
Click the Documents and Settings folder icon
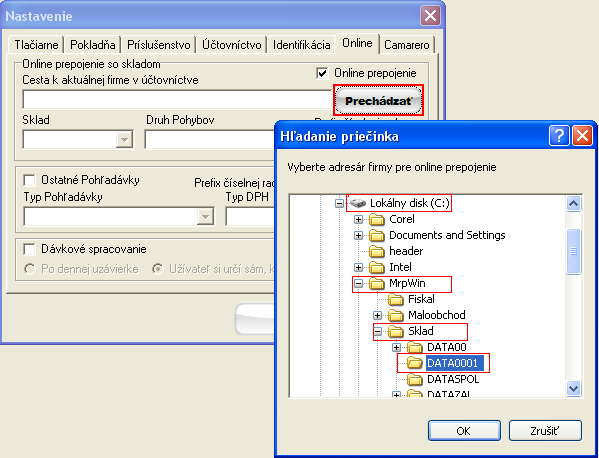377,236
